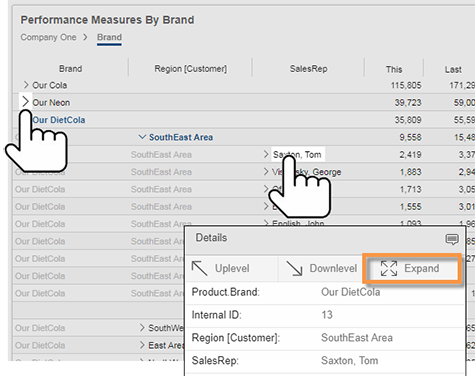
Task: Click the Product.Brand label in Details
Action: 226,292
